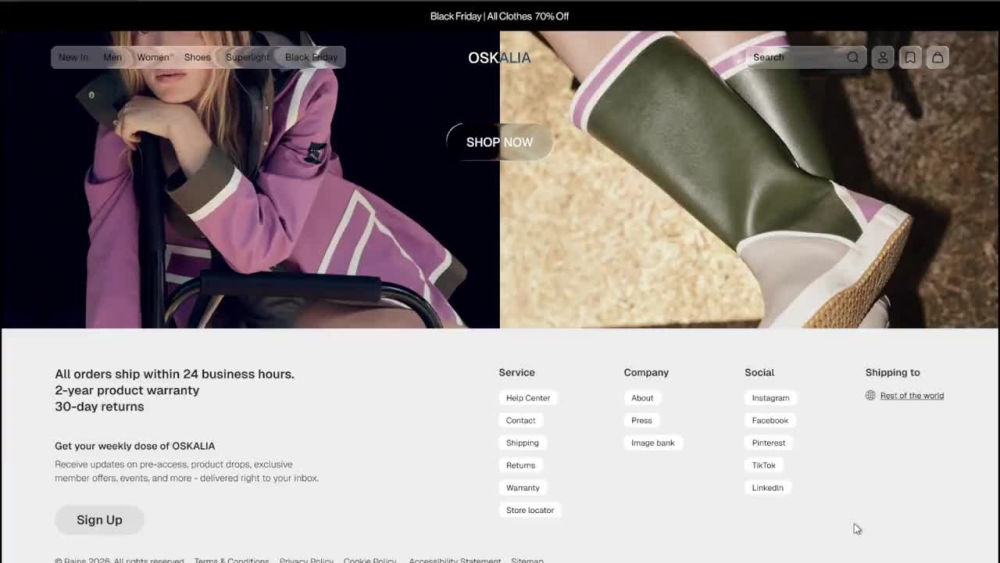This screenshot has height=563, width=1000.
Task: Open the Returns link
Action: pos(520,465)
